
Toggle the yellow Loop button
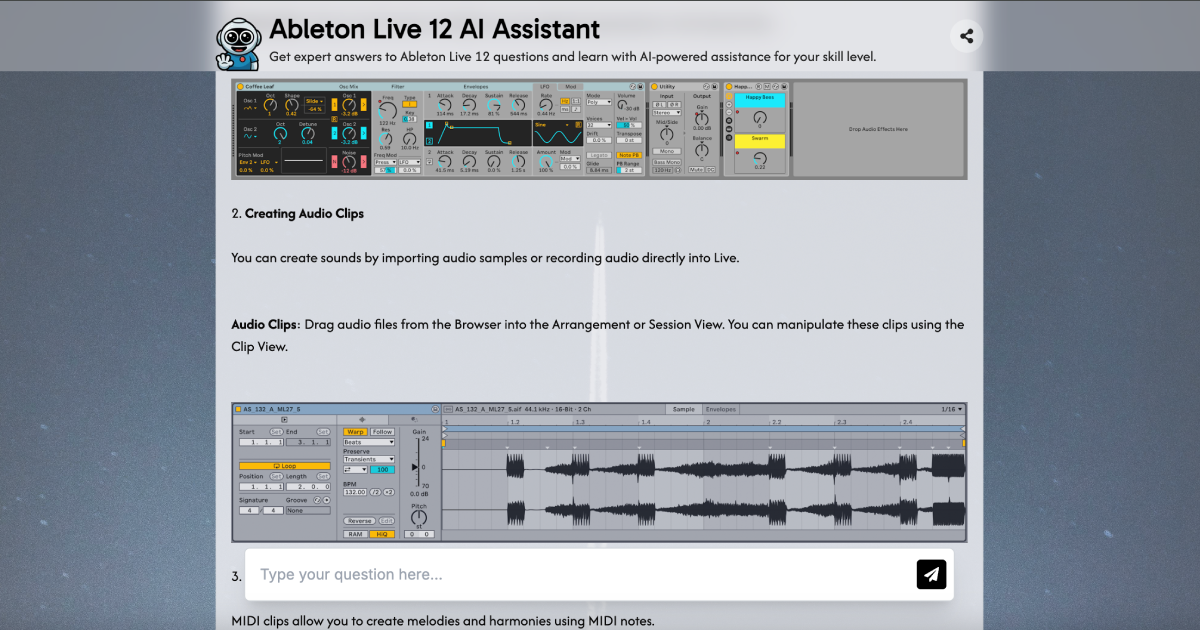coord(285,466)
